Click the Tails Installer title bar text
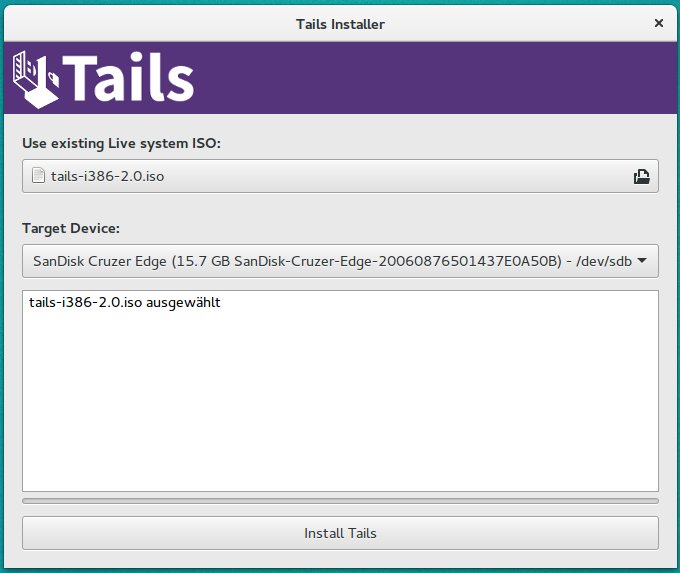The height and width of the screenshot is (573, 680). pyautogui.click(x=340, y=24)
